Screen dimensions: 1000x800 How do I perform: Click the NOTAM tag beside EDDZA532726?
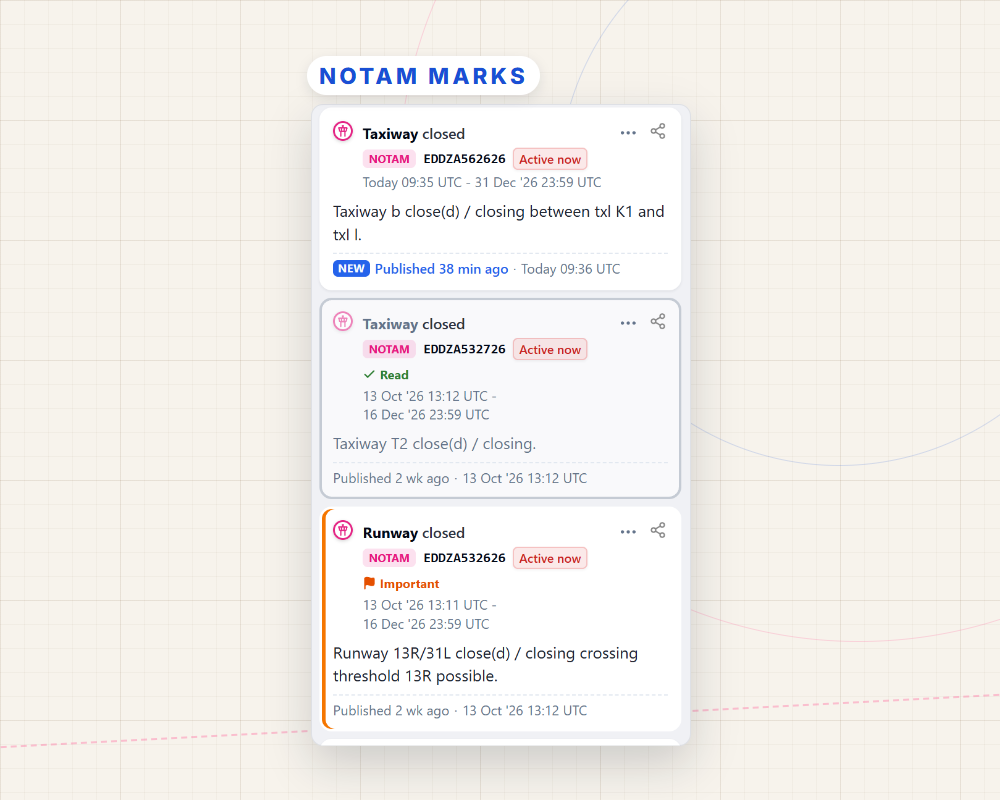389,349
